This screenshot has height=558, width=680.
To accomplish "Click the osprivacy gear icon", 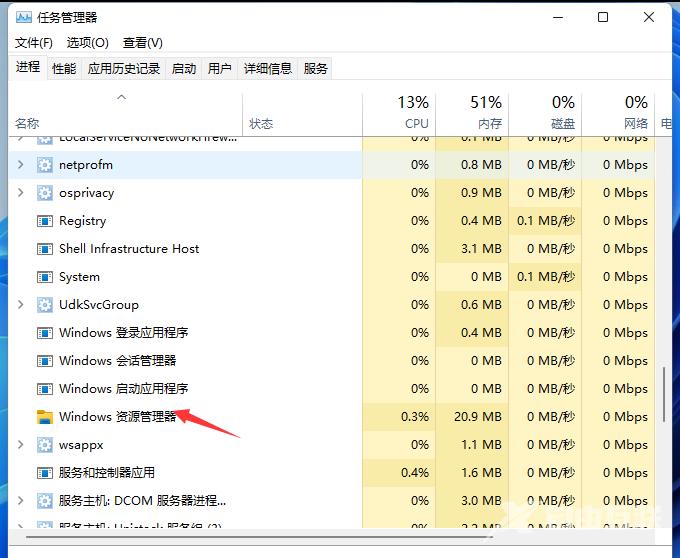I will [x=45, y=193].
